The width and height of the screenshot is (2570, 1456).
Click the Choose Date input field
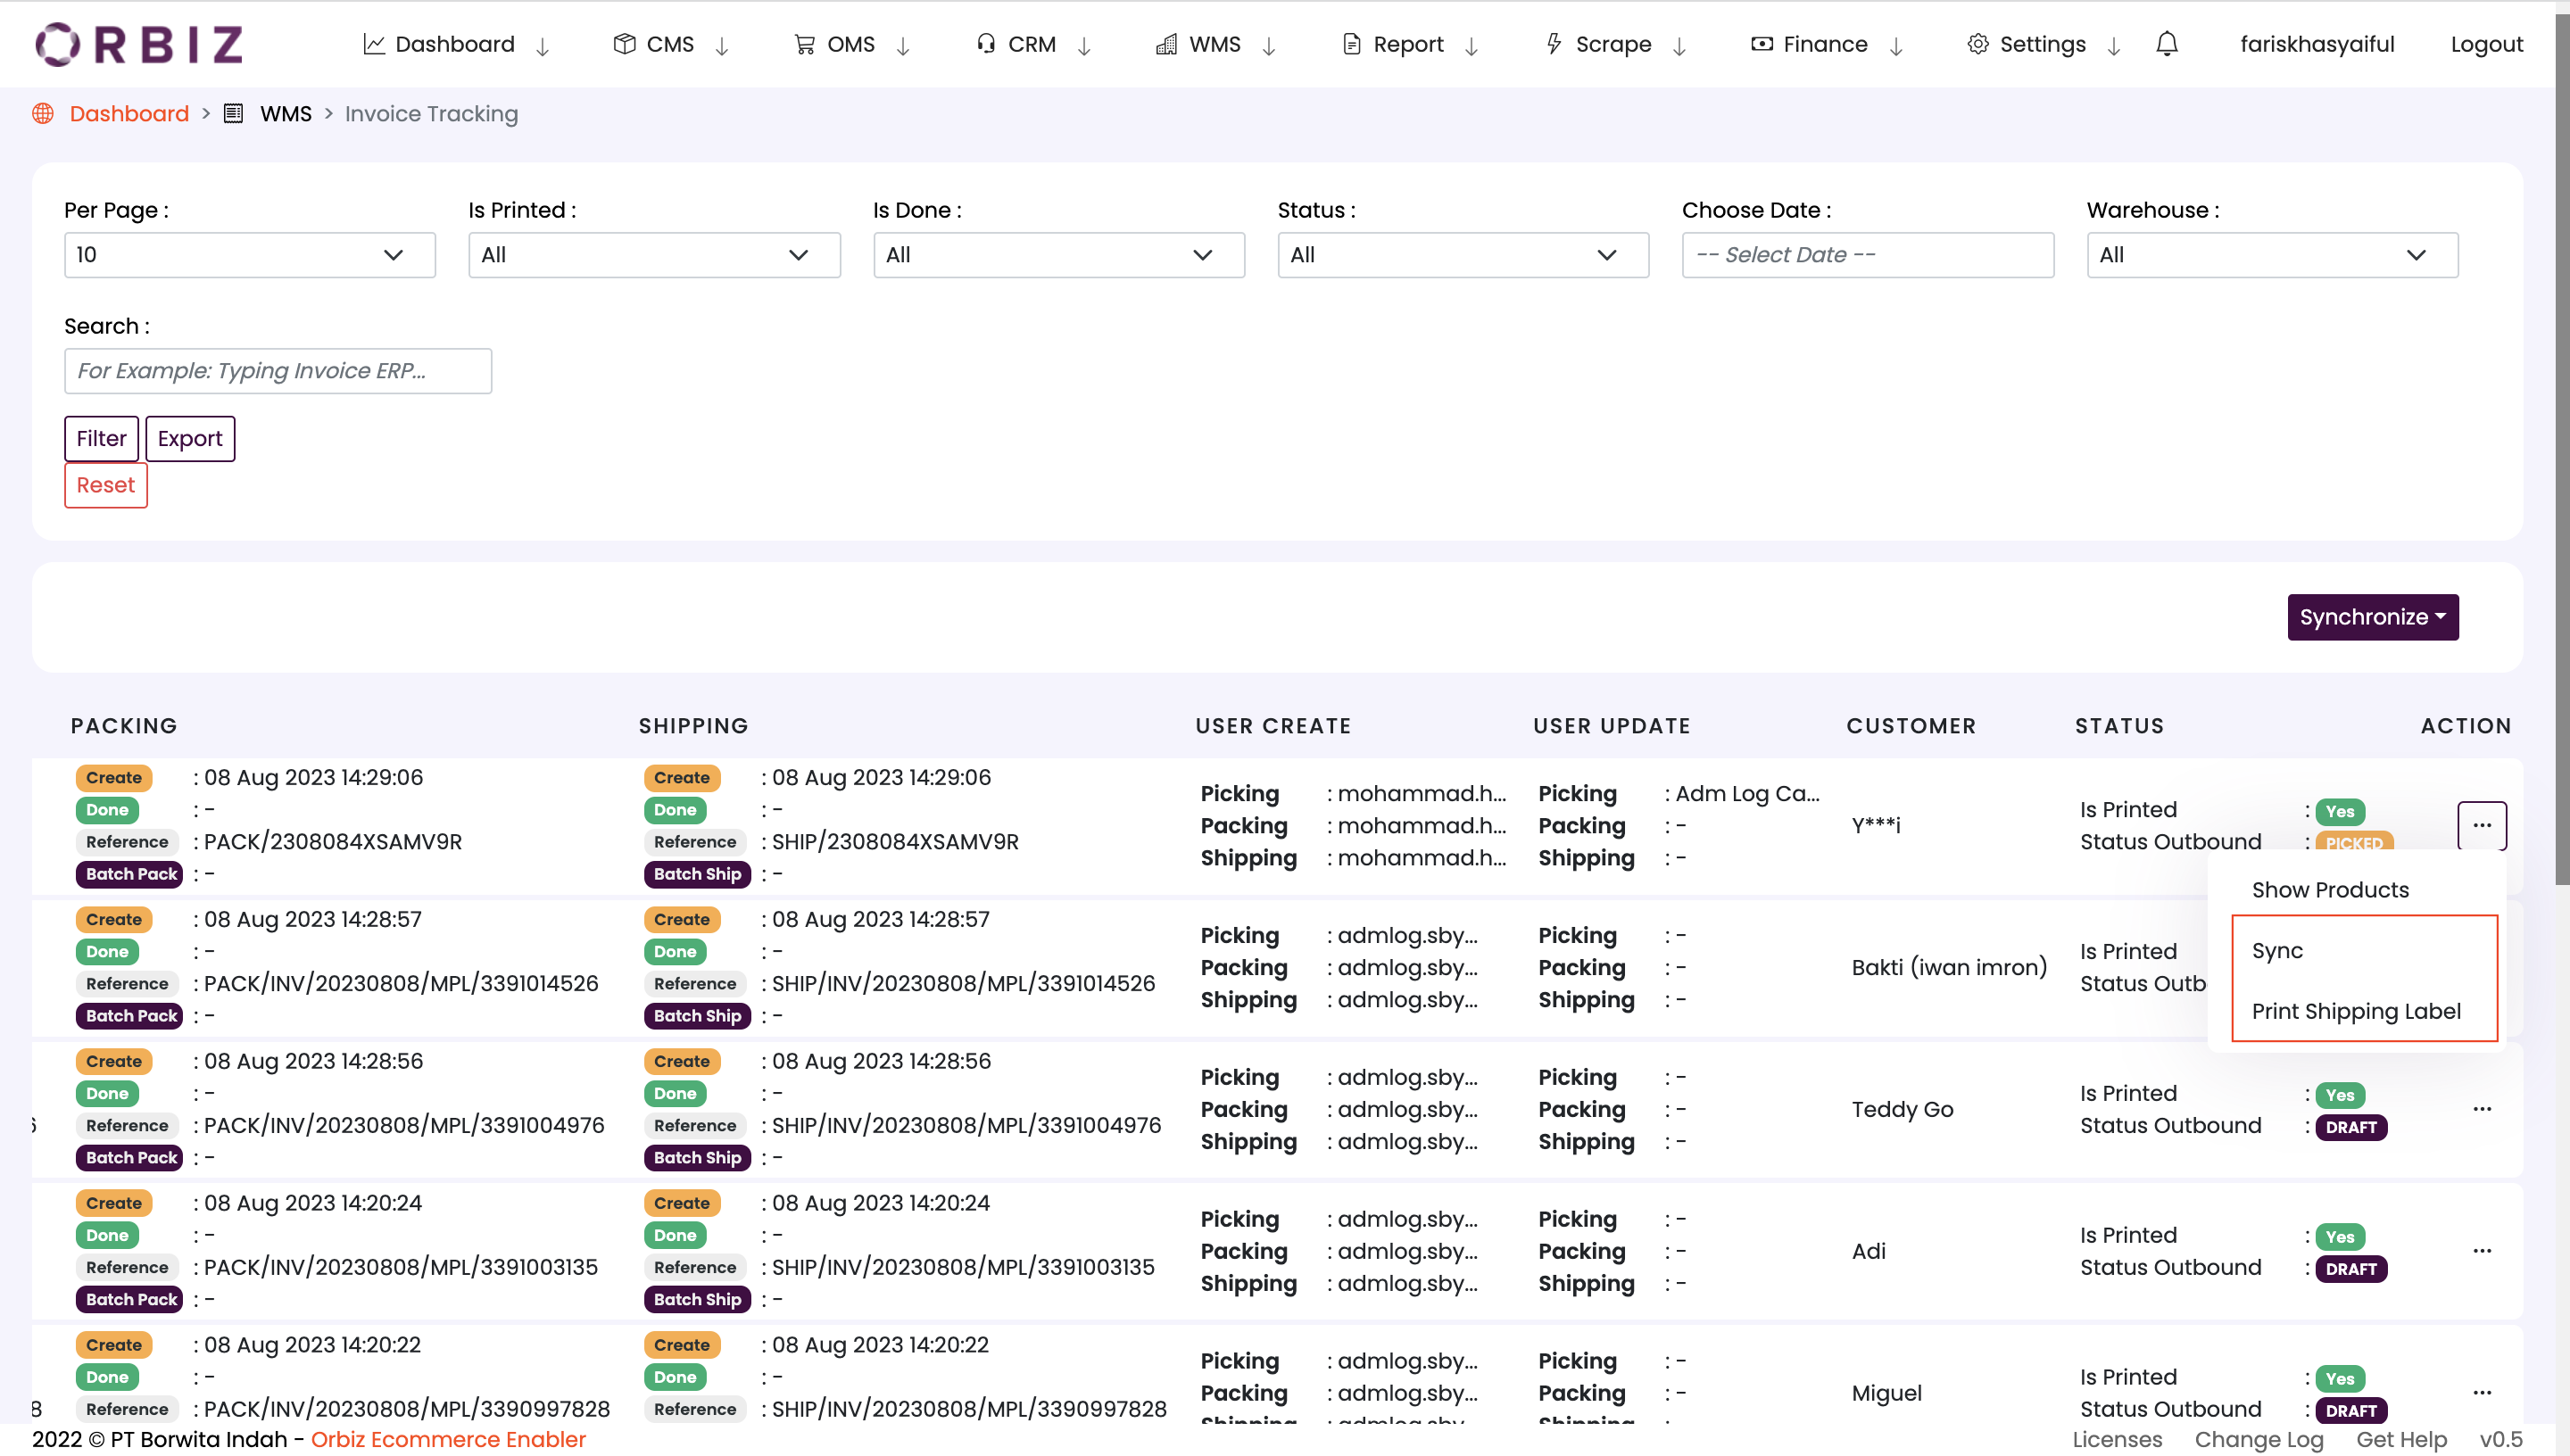[1868, 255]
